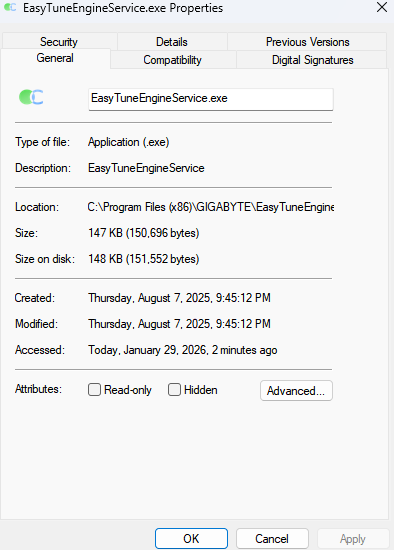The image size is (394, 550).
Task: Click the Created date value
Action: tap(179, 298)
